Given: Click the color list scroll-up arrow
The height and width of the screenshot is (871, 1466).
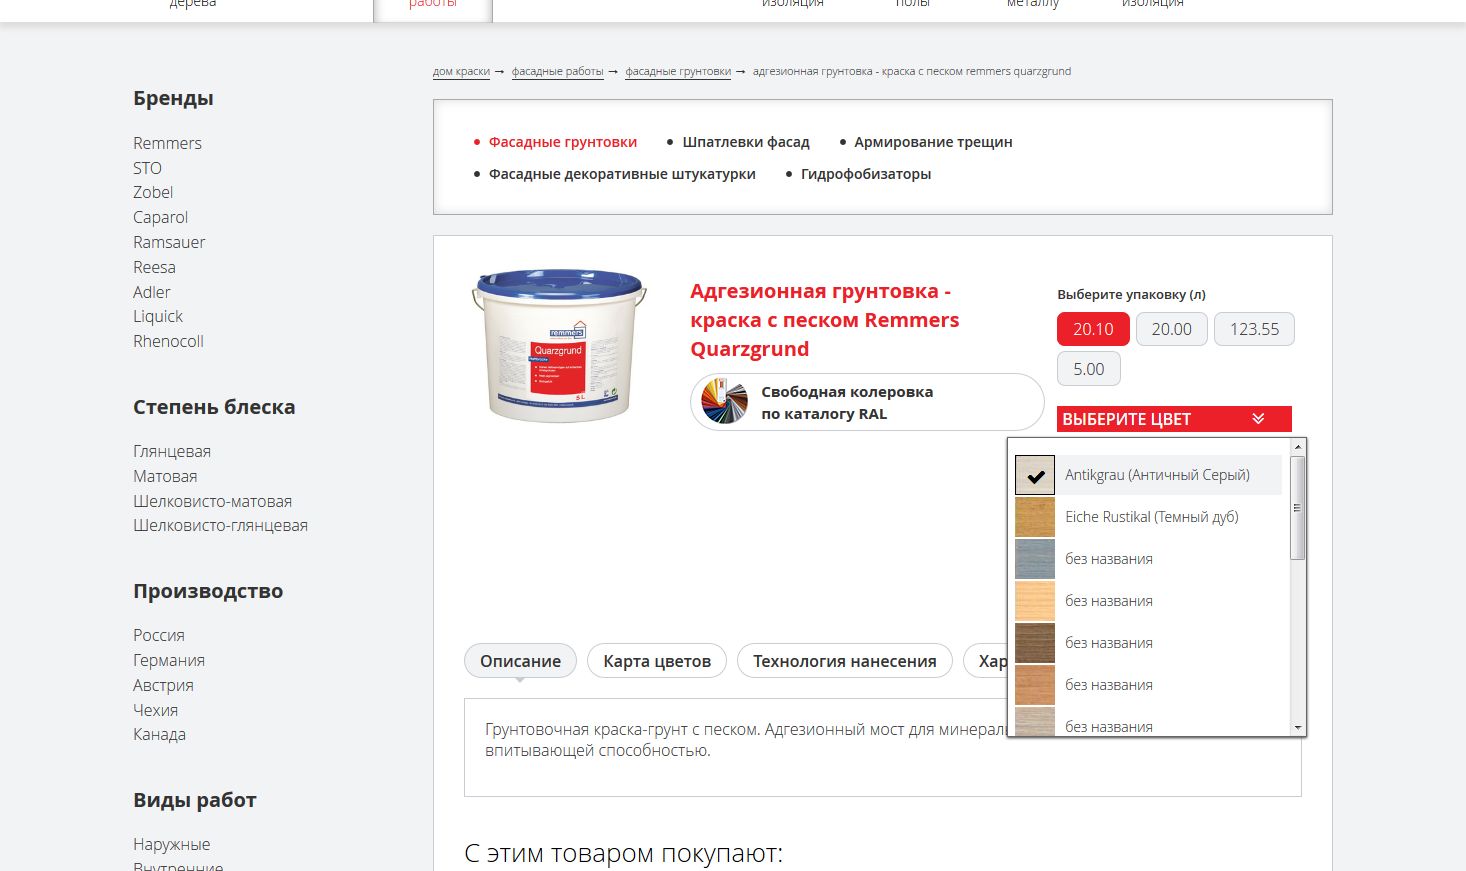Looking at the screenshot, I should tap(1298, 447).
